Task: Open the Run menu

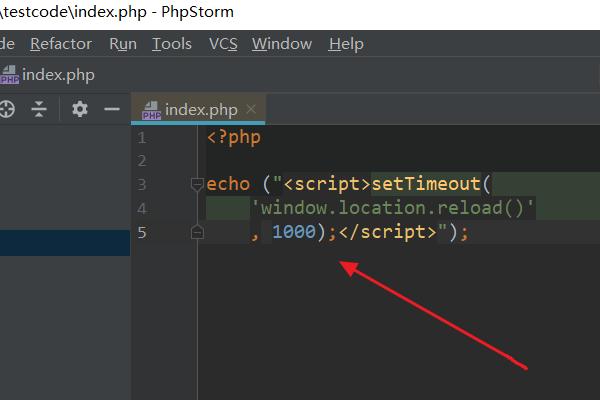Action: click(123, 44)
